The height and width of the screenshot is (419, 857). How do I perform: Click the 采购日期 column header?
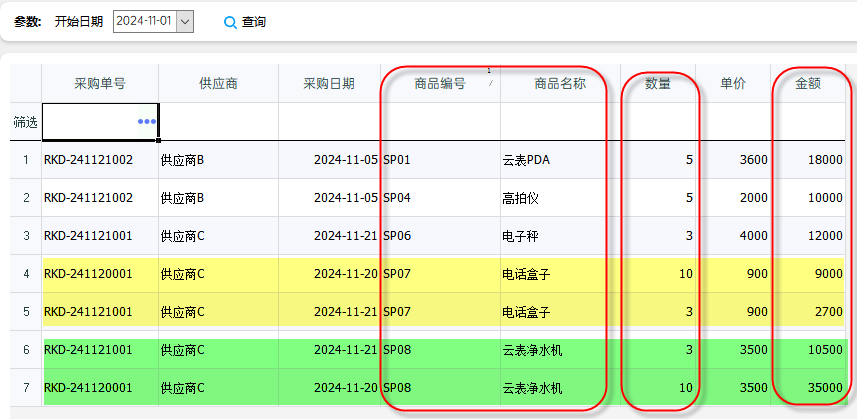330,84
